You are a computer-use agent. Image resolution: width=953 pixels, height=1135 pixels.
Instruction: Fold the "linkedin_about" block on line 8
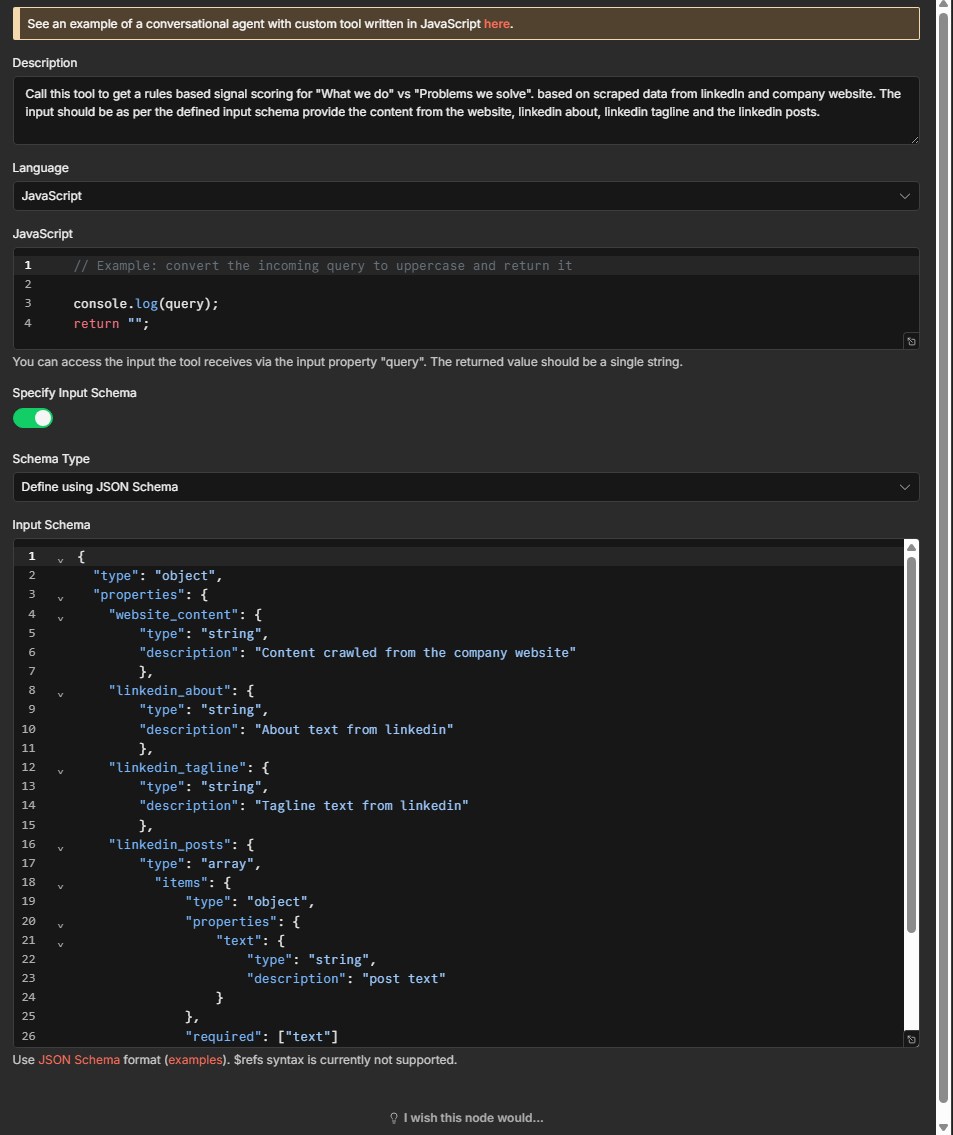pyautogui.click(x=60, y=691)
